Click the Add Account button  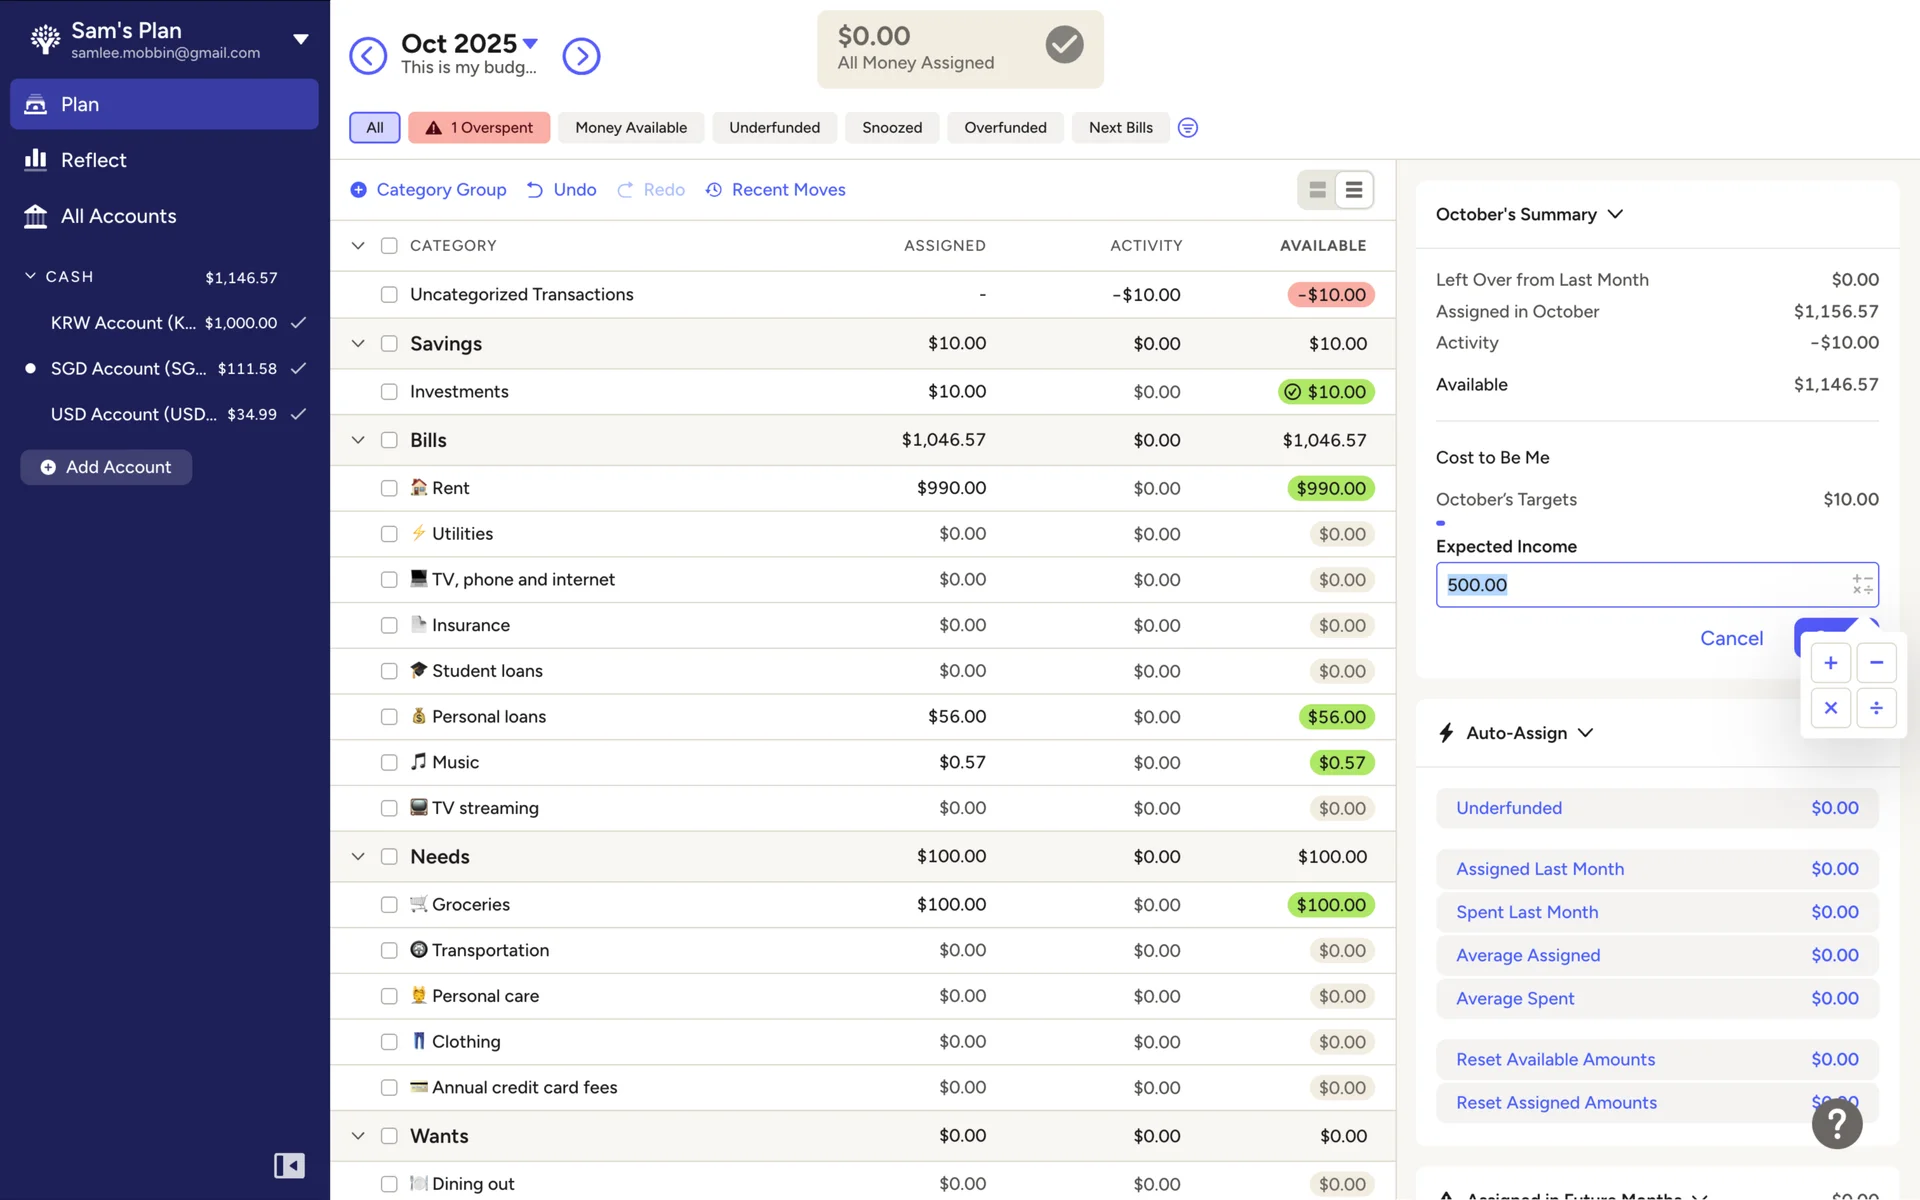106,467
